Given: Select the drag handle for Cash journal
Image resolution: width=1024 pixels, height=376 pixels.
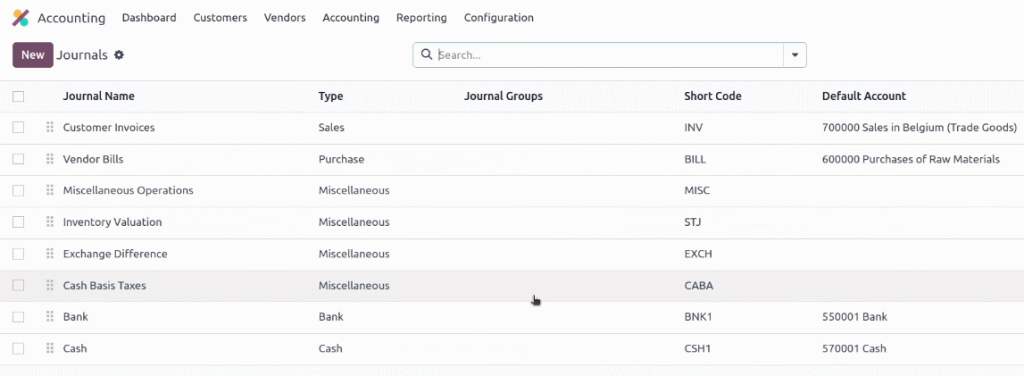Looking at the screenshot, I should tap(50, 348).
